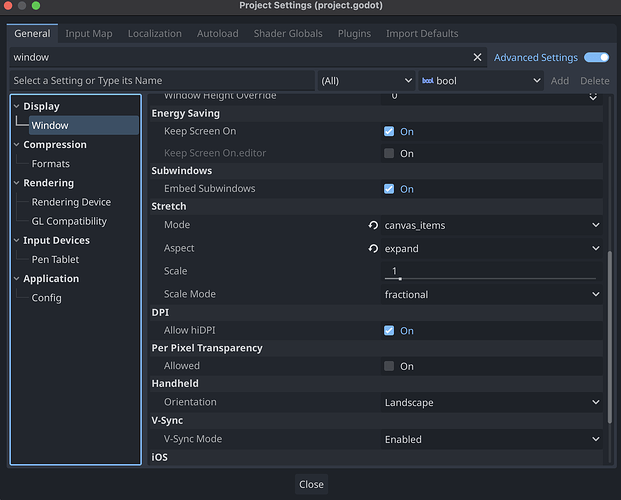Click the Energy Saving section header
This screenshot has width=621, height=500.
click(376, 113)
